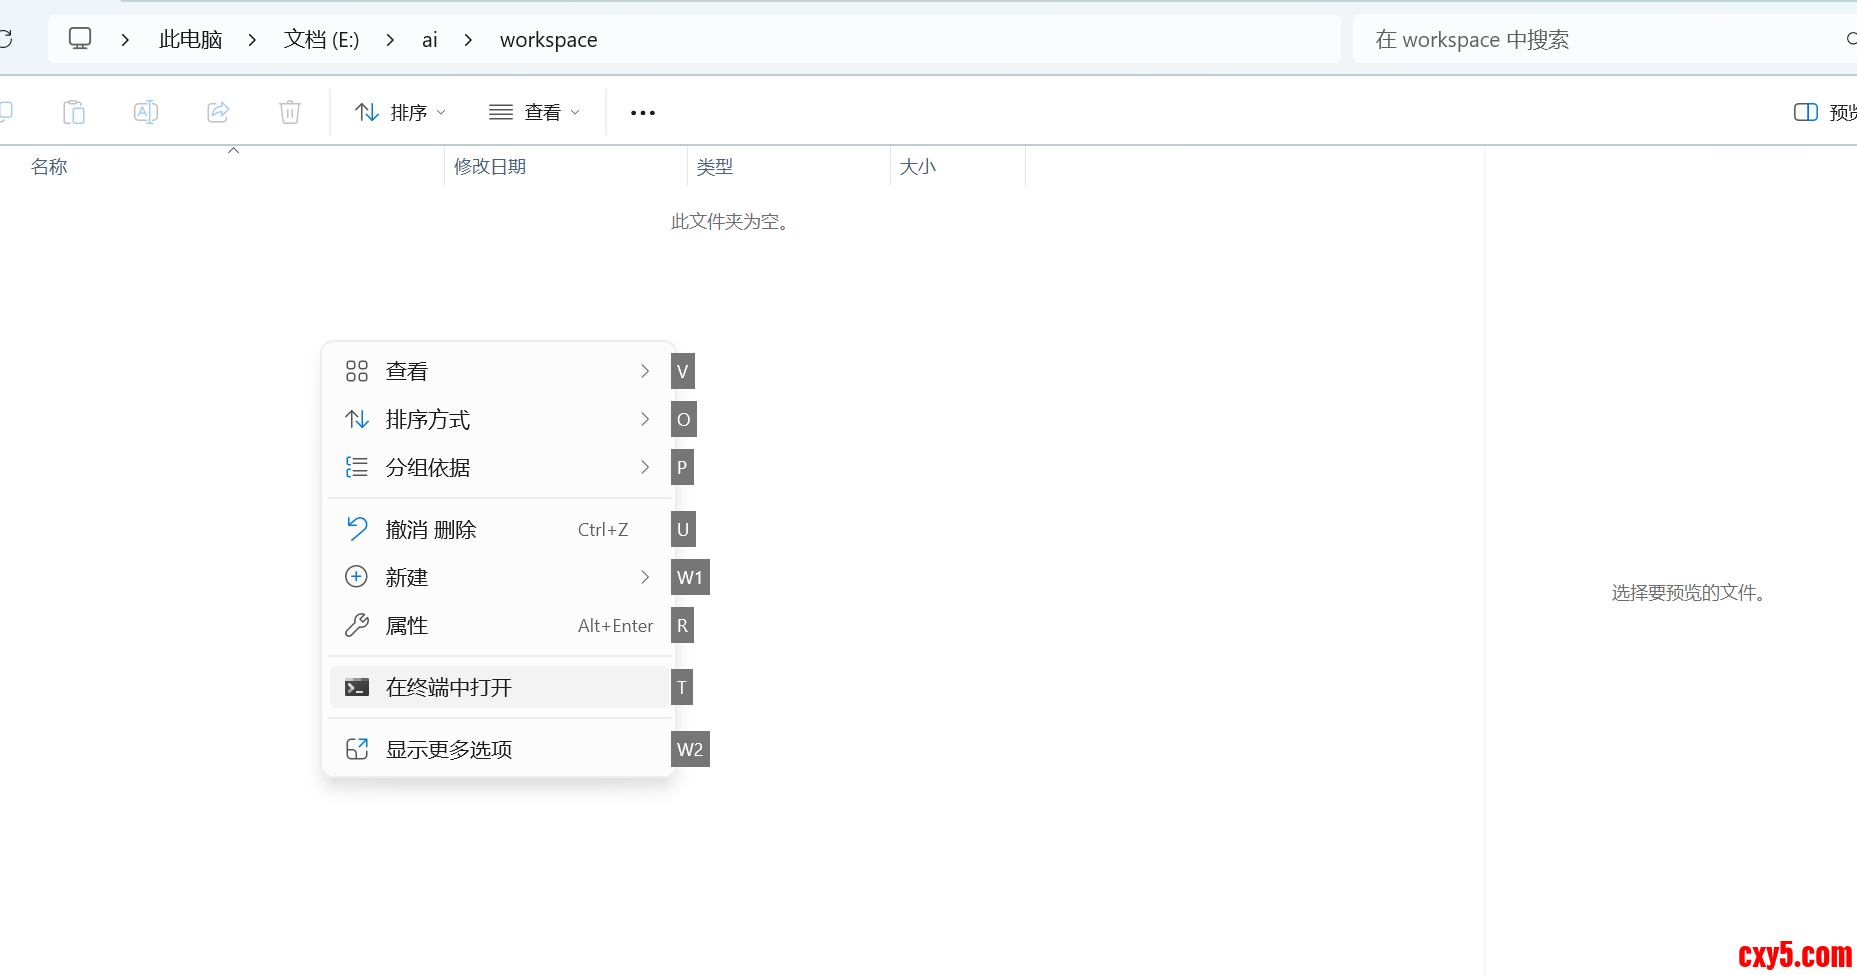1857x975 pixels.
Task: Click the delete trash can icon
Action: [x=290, y=112]
